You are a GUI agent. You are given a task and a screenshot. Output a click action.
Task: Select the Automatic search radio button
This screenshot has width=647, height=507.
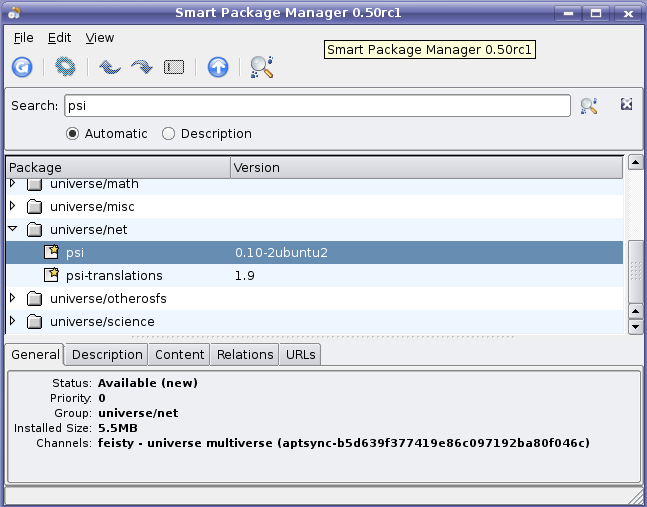click(x=72, y=134)
